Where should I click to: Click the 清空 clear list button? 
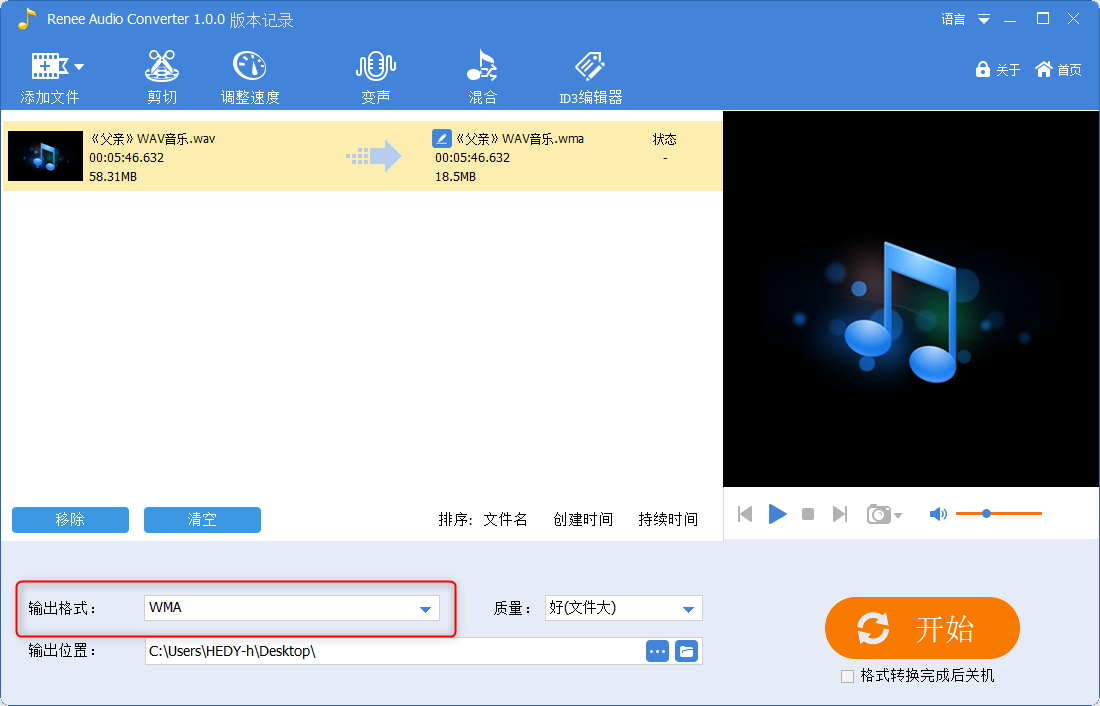(202, 519)
